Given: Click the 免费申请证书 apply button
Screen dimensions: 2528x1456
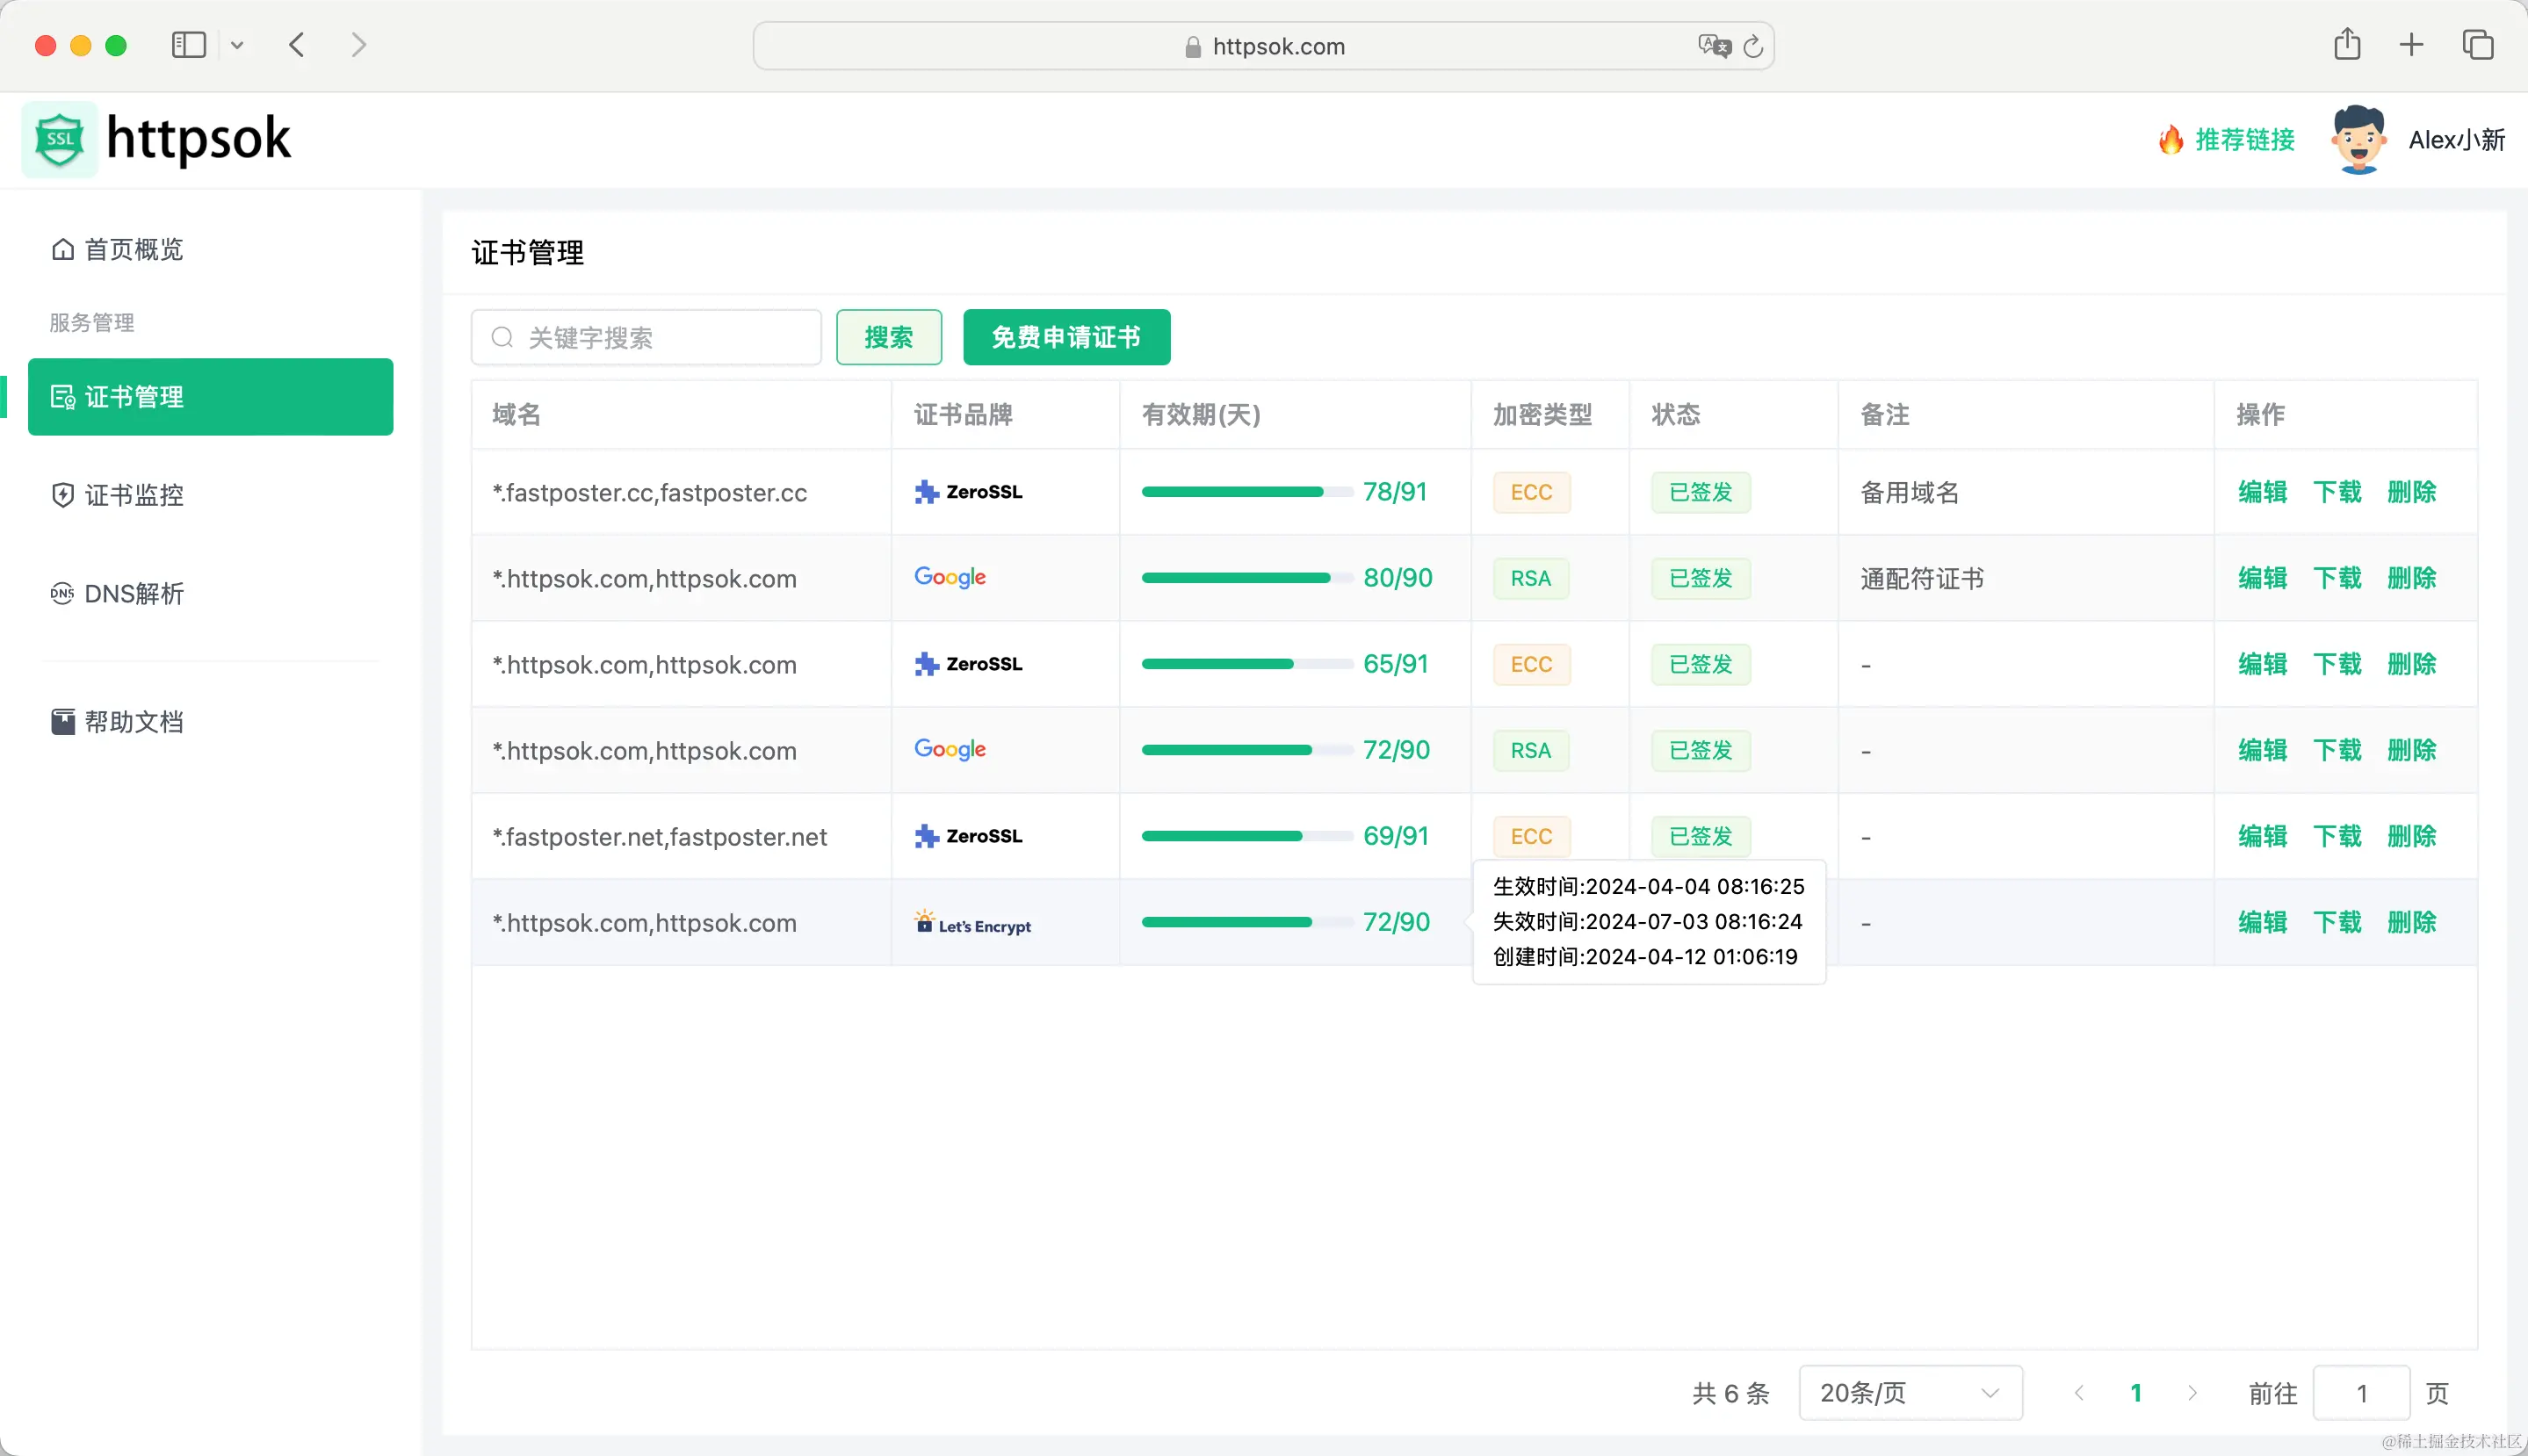Looking at the screenshot, I should tap(1065, 337).
